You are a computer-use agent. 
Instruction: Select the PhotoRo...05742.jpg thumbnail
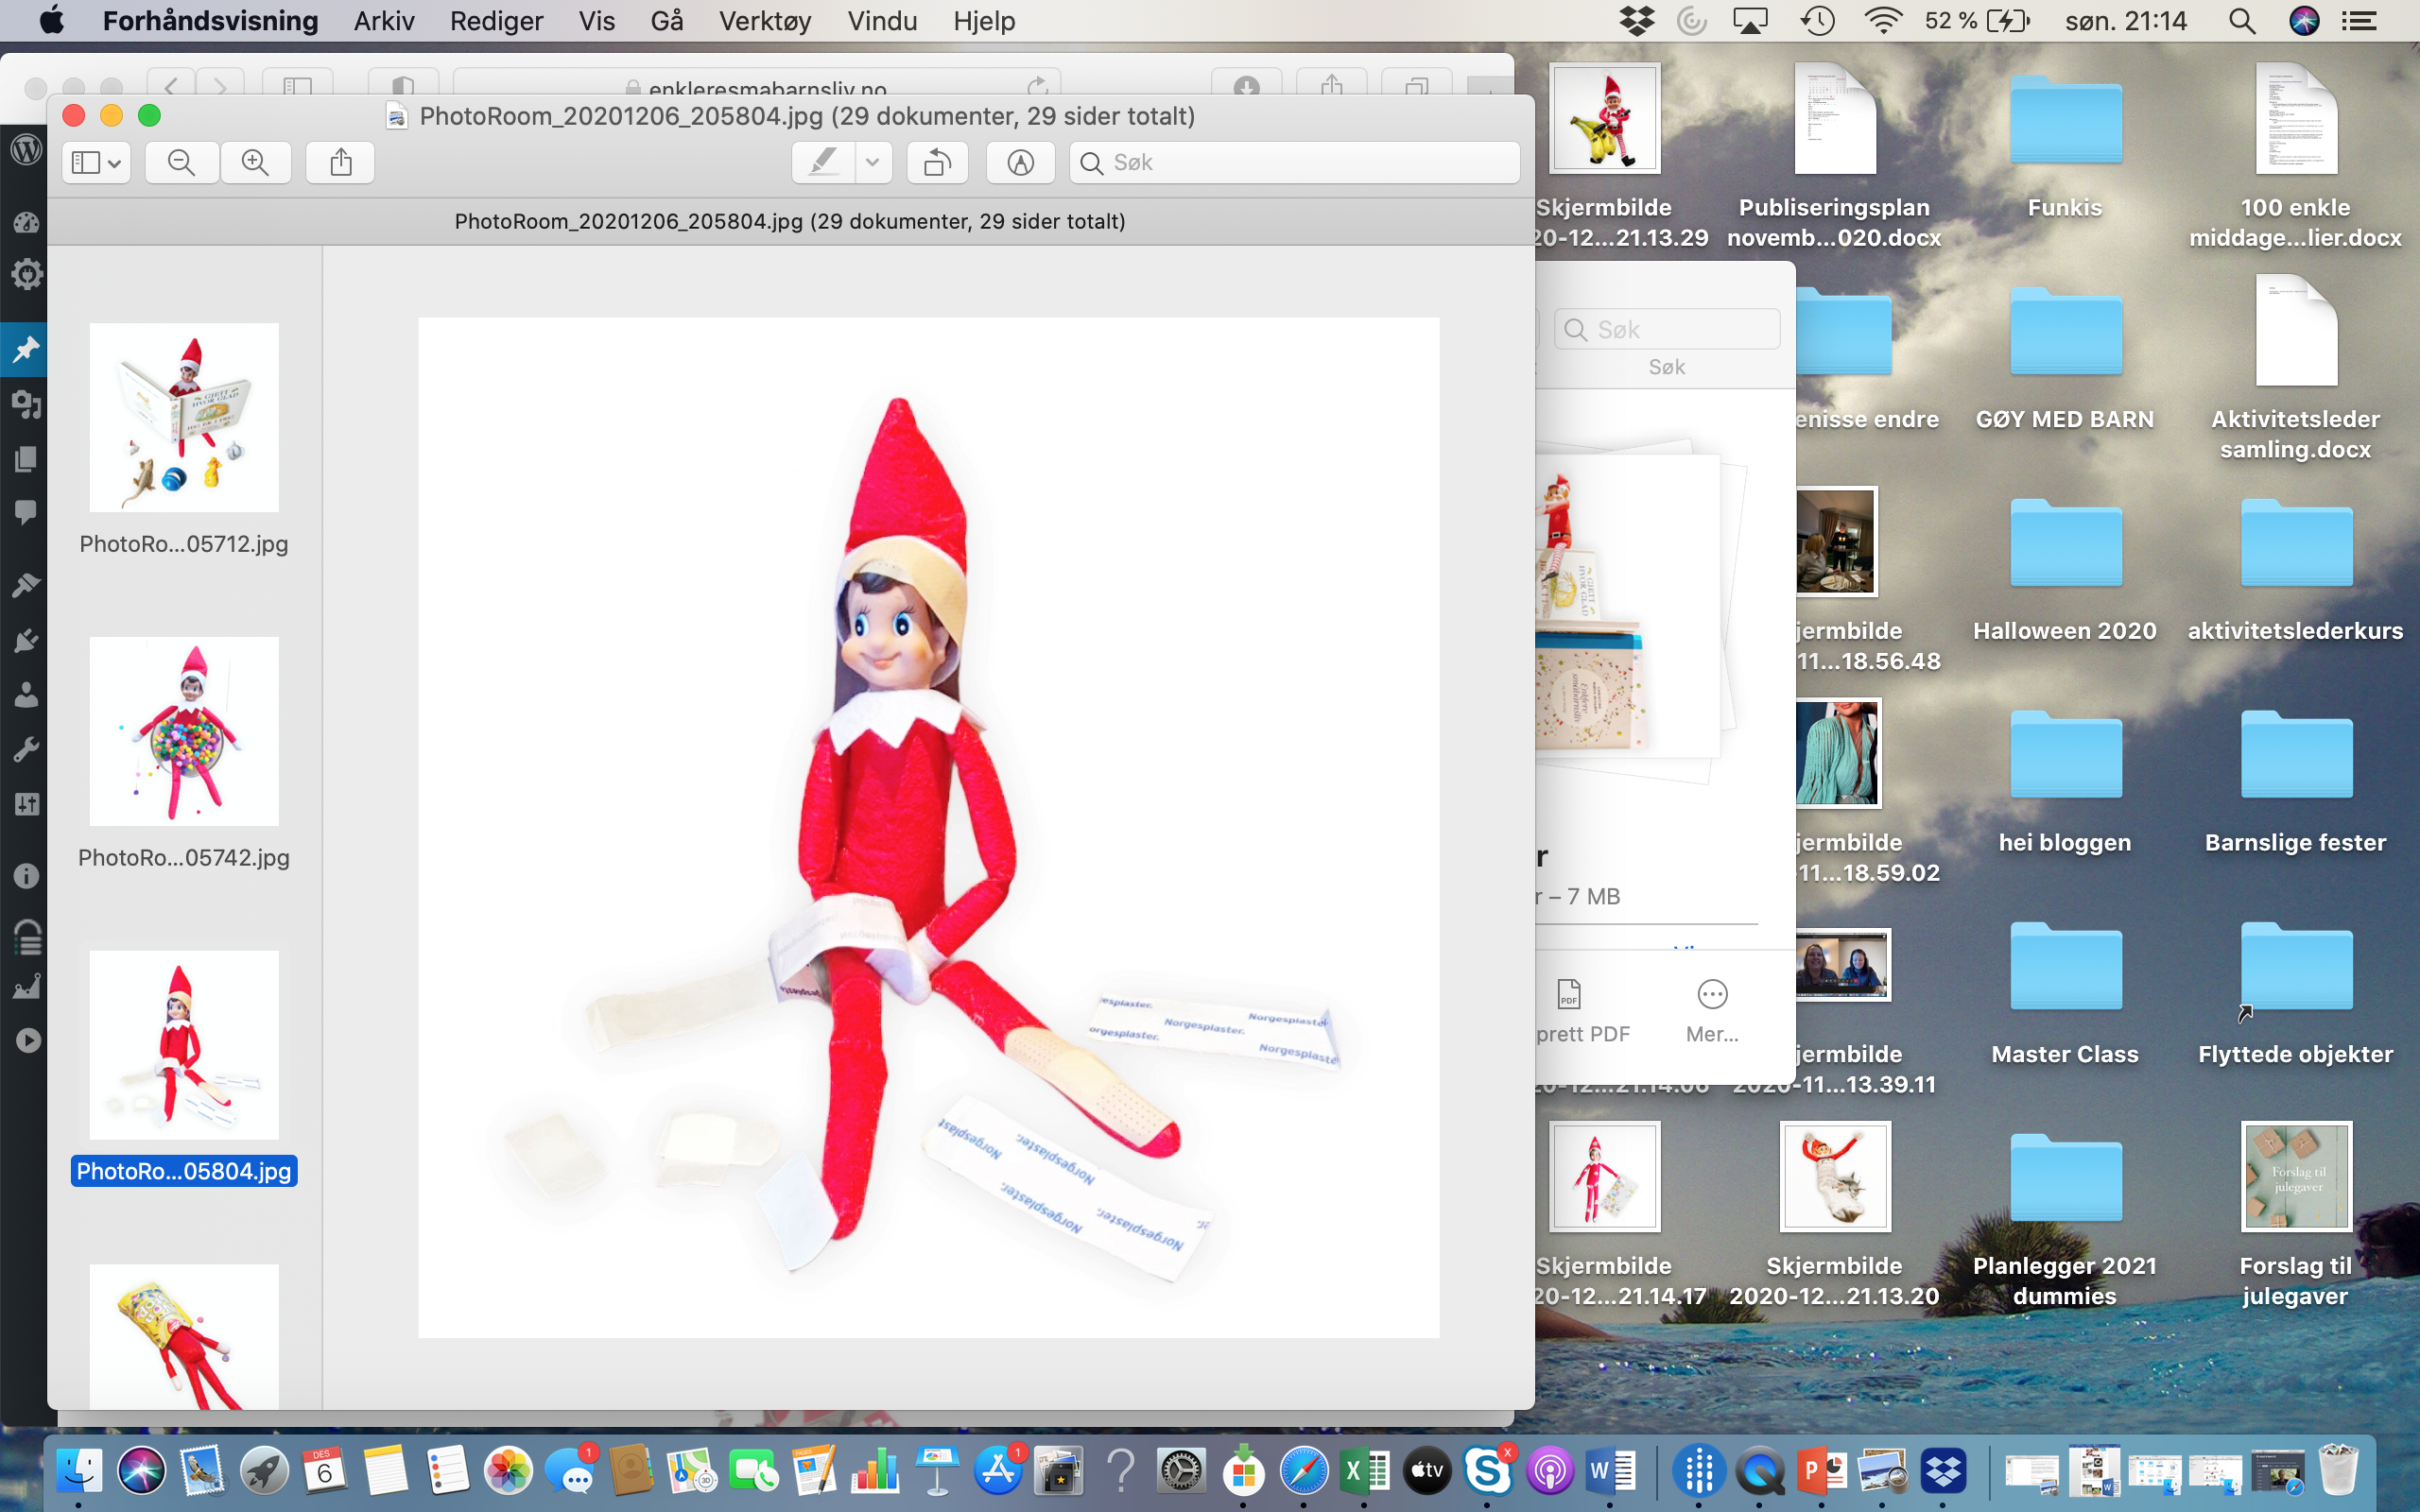pos(184,731)
